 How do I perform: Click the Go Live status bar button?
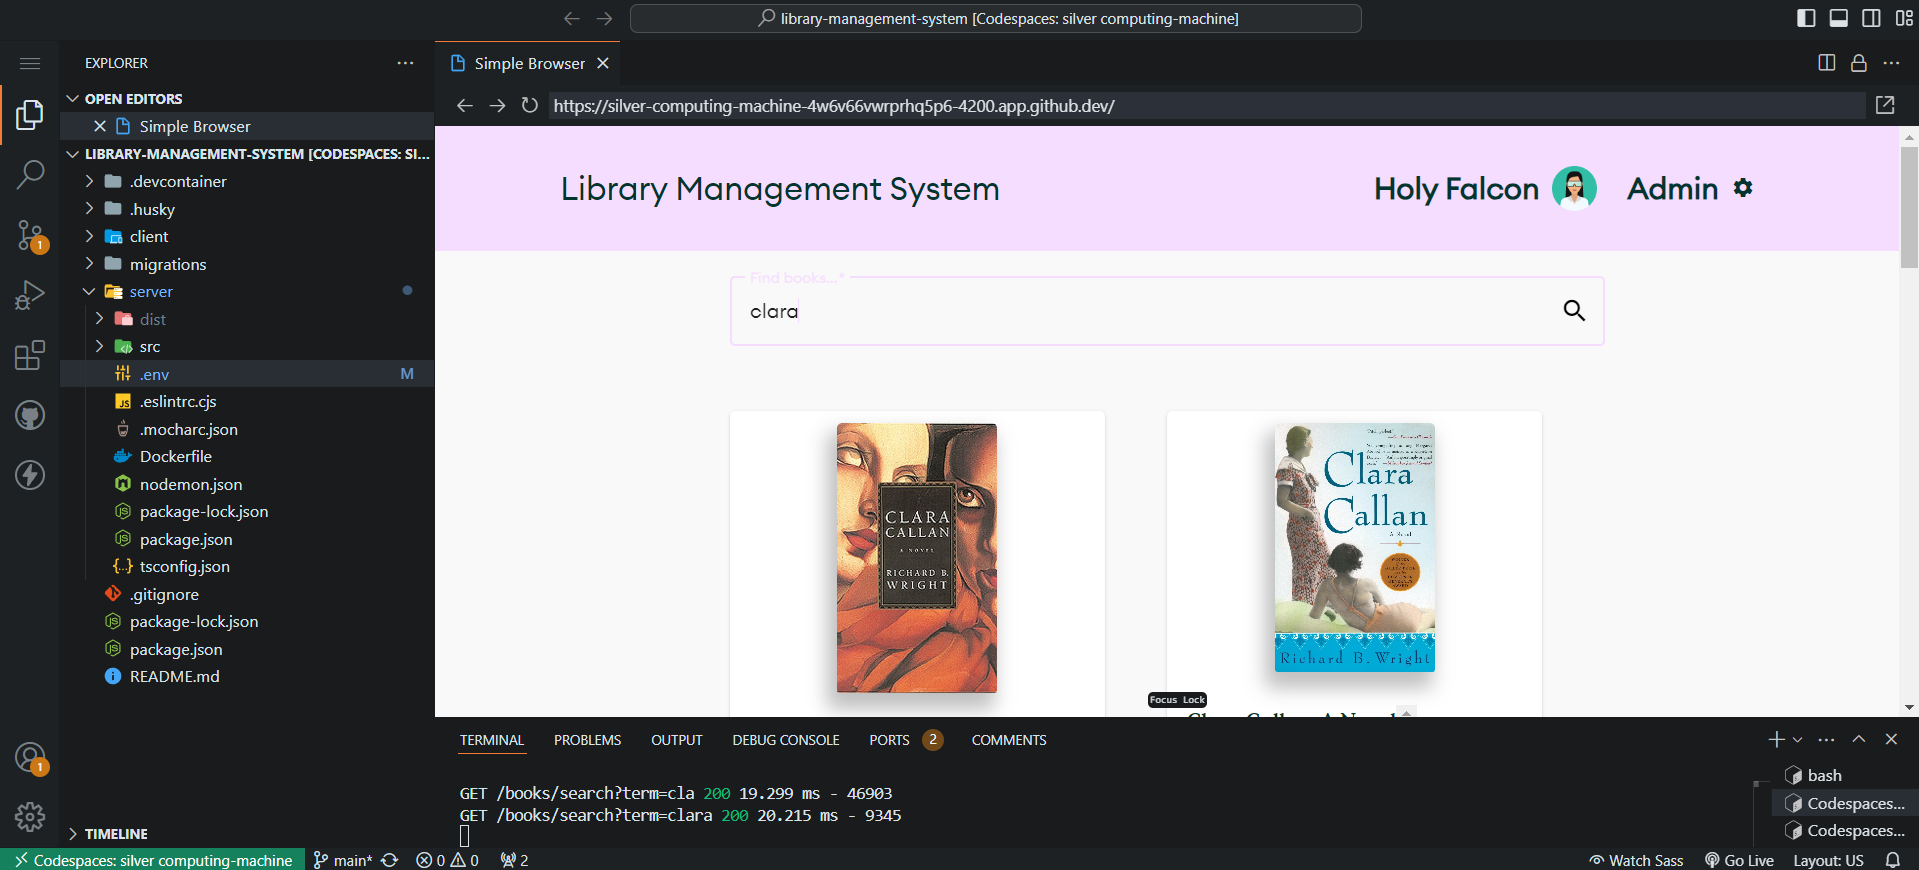[1739, 860]
